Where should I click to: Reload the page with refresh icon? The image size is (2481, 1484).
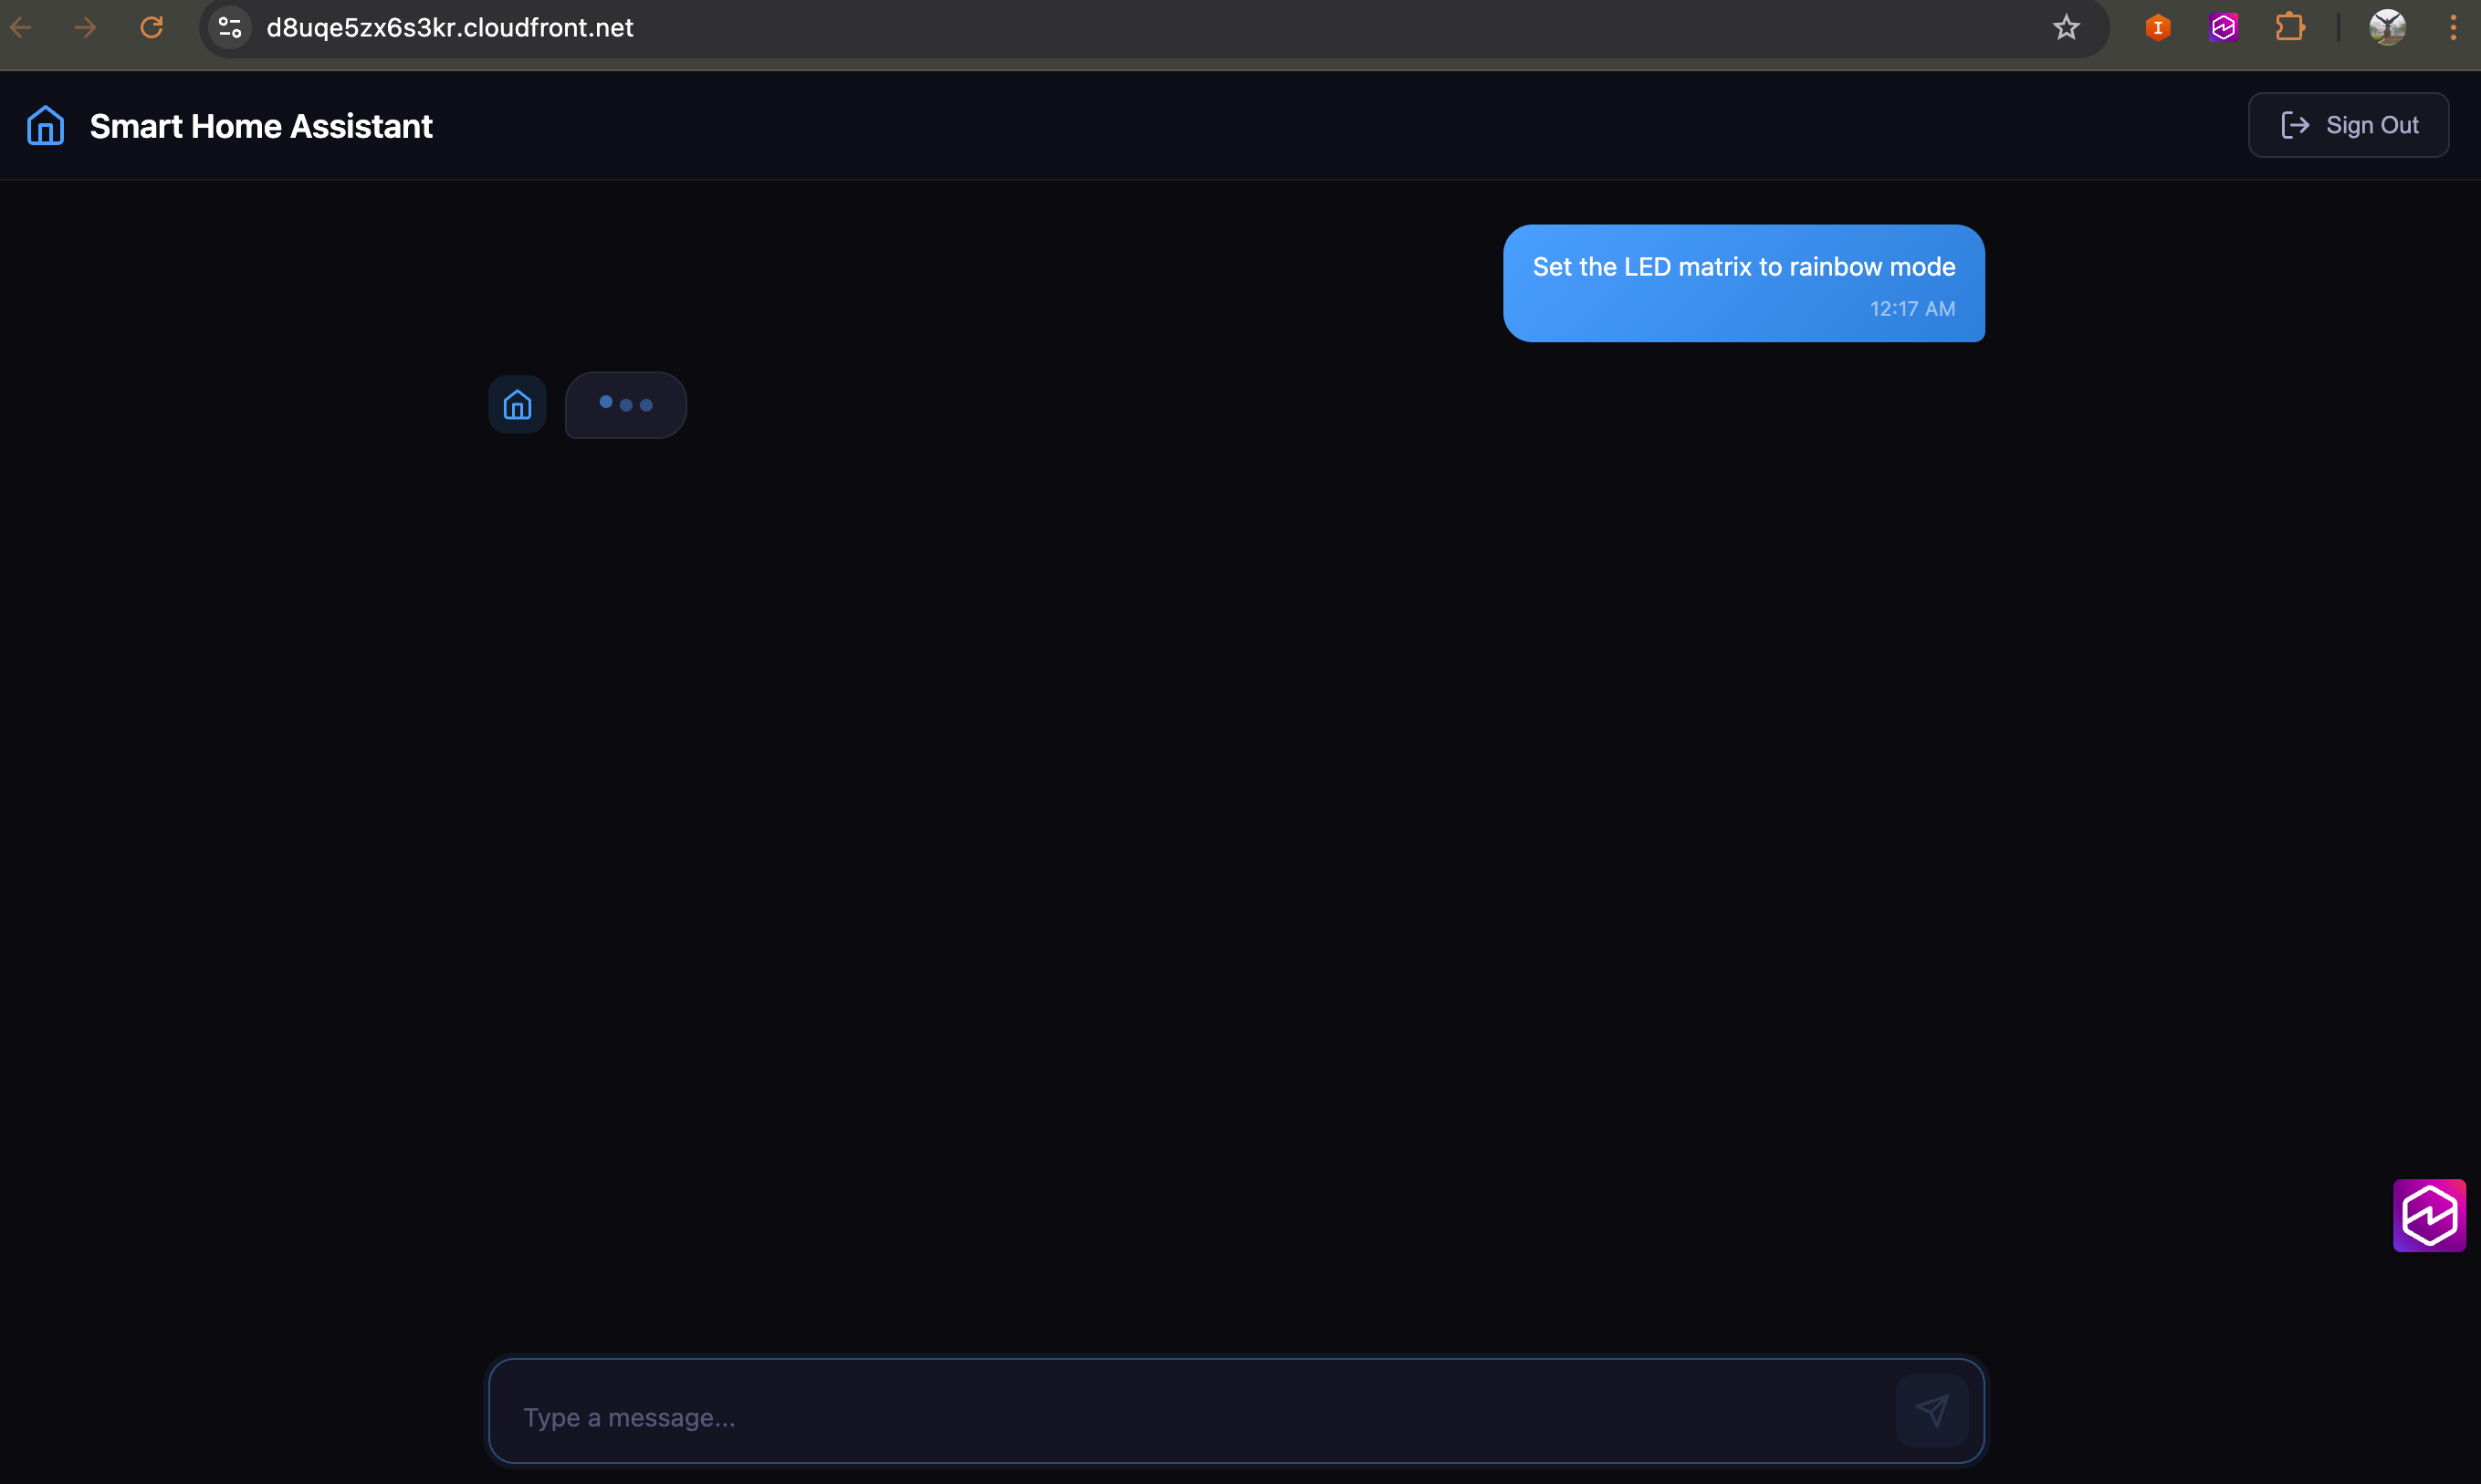point(152,28)
